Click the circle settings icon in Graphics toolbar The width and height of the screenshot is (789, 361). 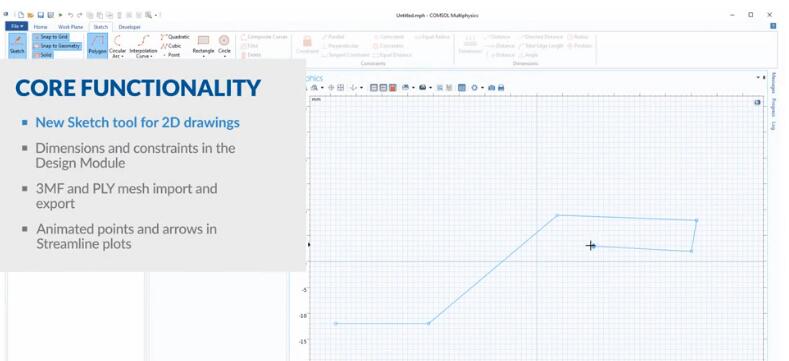pyautogui.click(x=474, y=88)
